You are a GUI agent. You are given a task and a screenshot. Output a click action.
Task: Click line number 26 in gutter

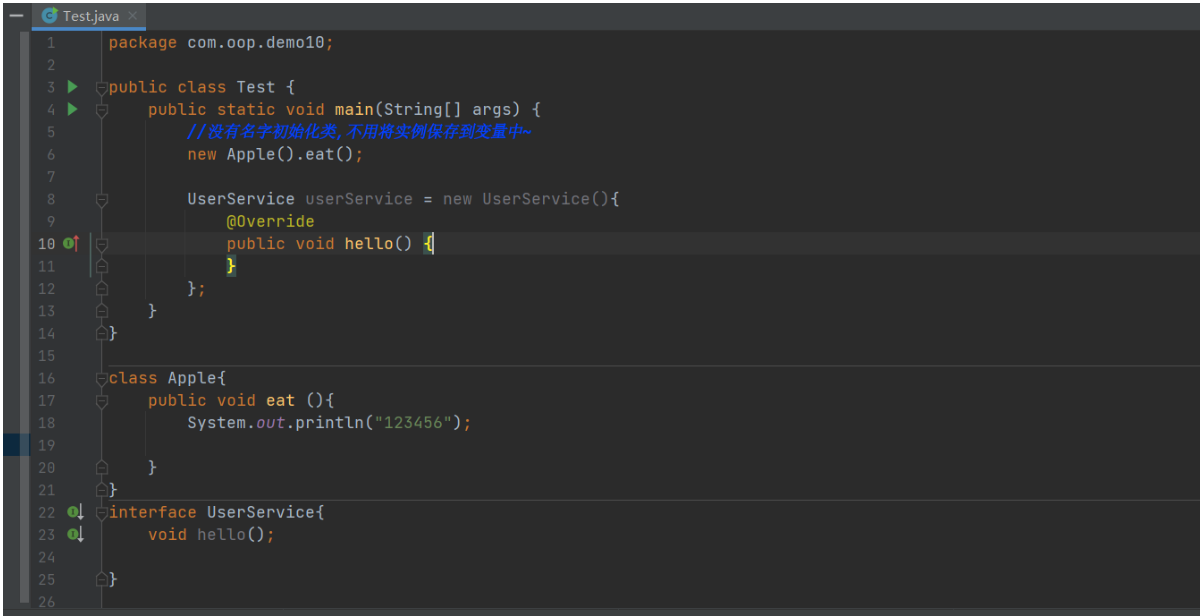point(46,602)
